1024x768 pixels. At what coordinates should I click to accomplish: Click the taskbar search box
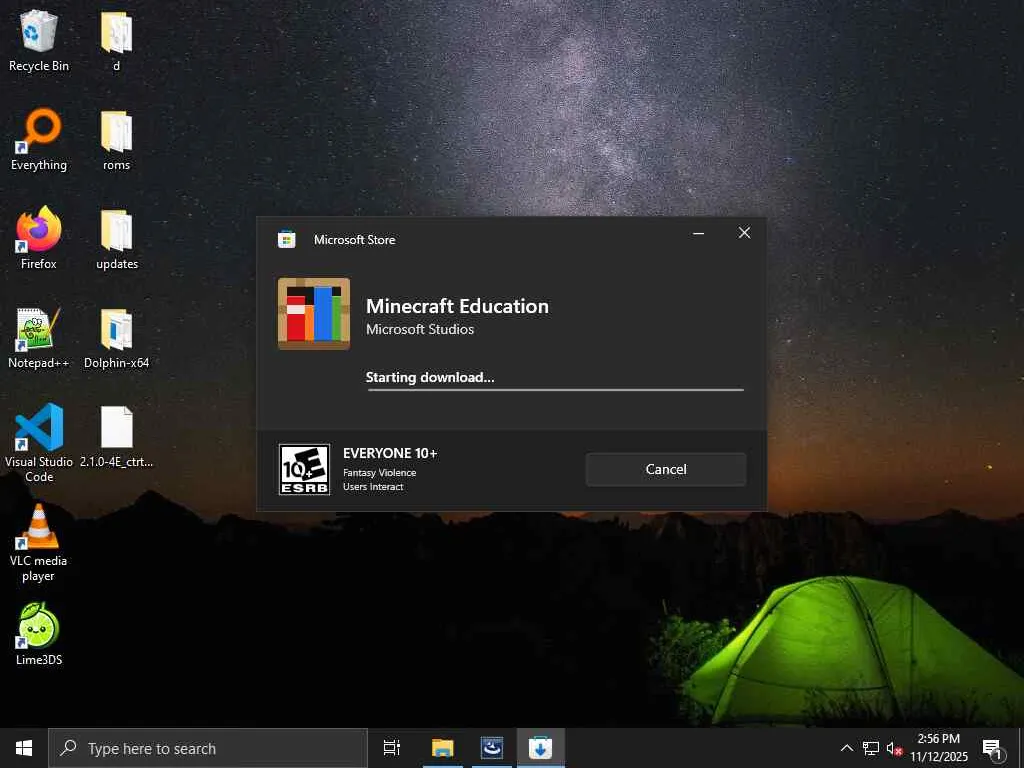(208, 748)
